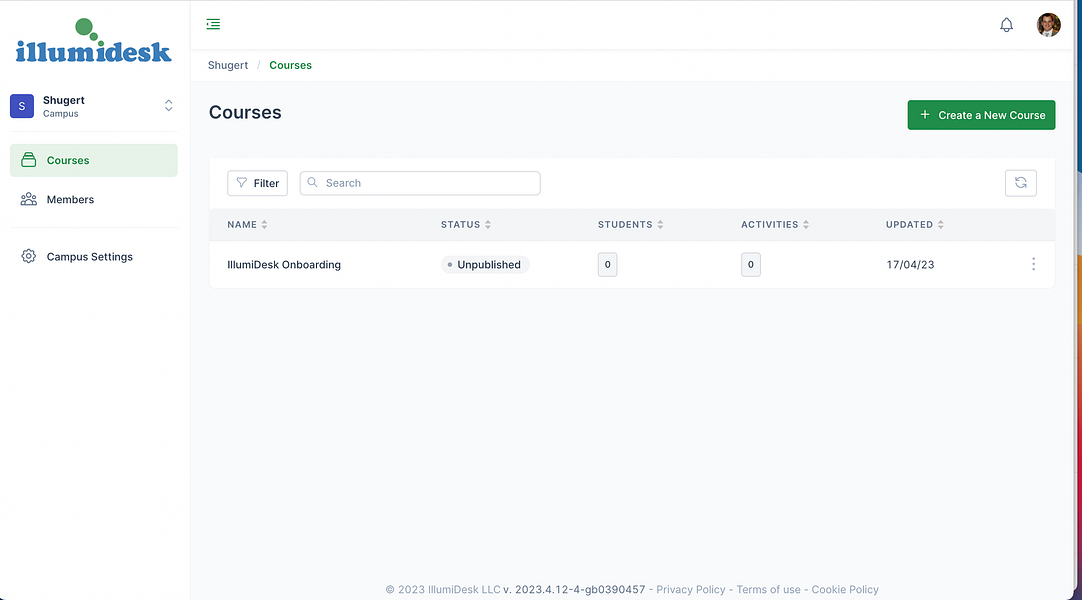
Task: Sort by the ACTIVITIES column
Action: 775,225
